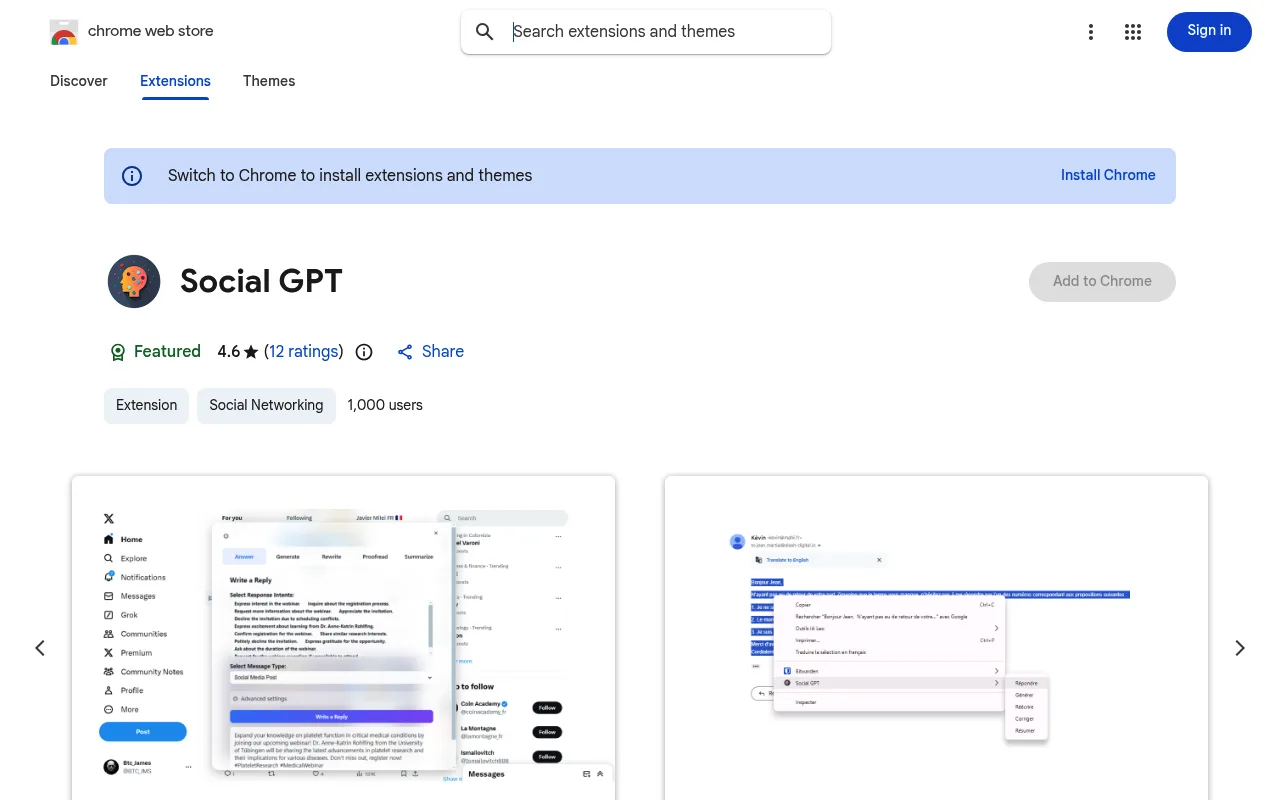
Task: Click the Chrome Web Store rainbow logo
Action: point(64,32)
